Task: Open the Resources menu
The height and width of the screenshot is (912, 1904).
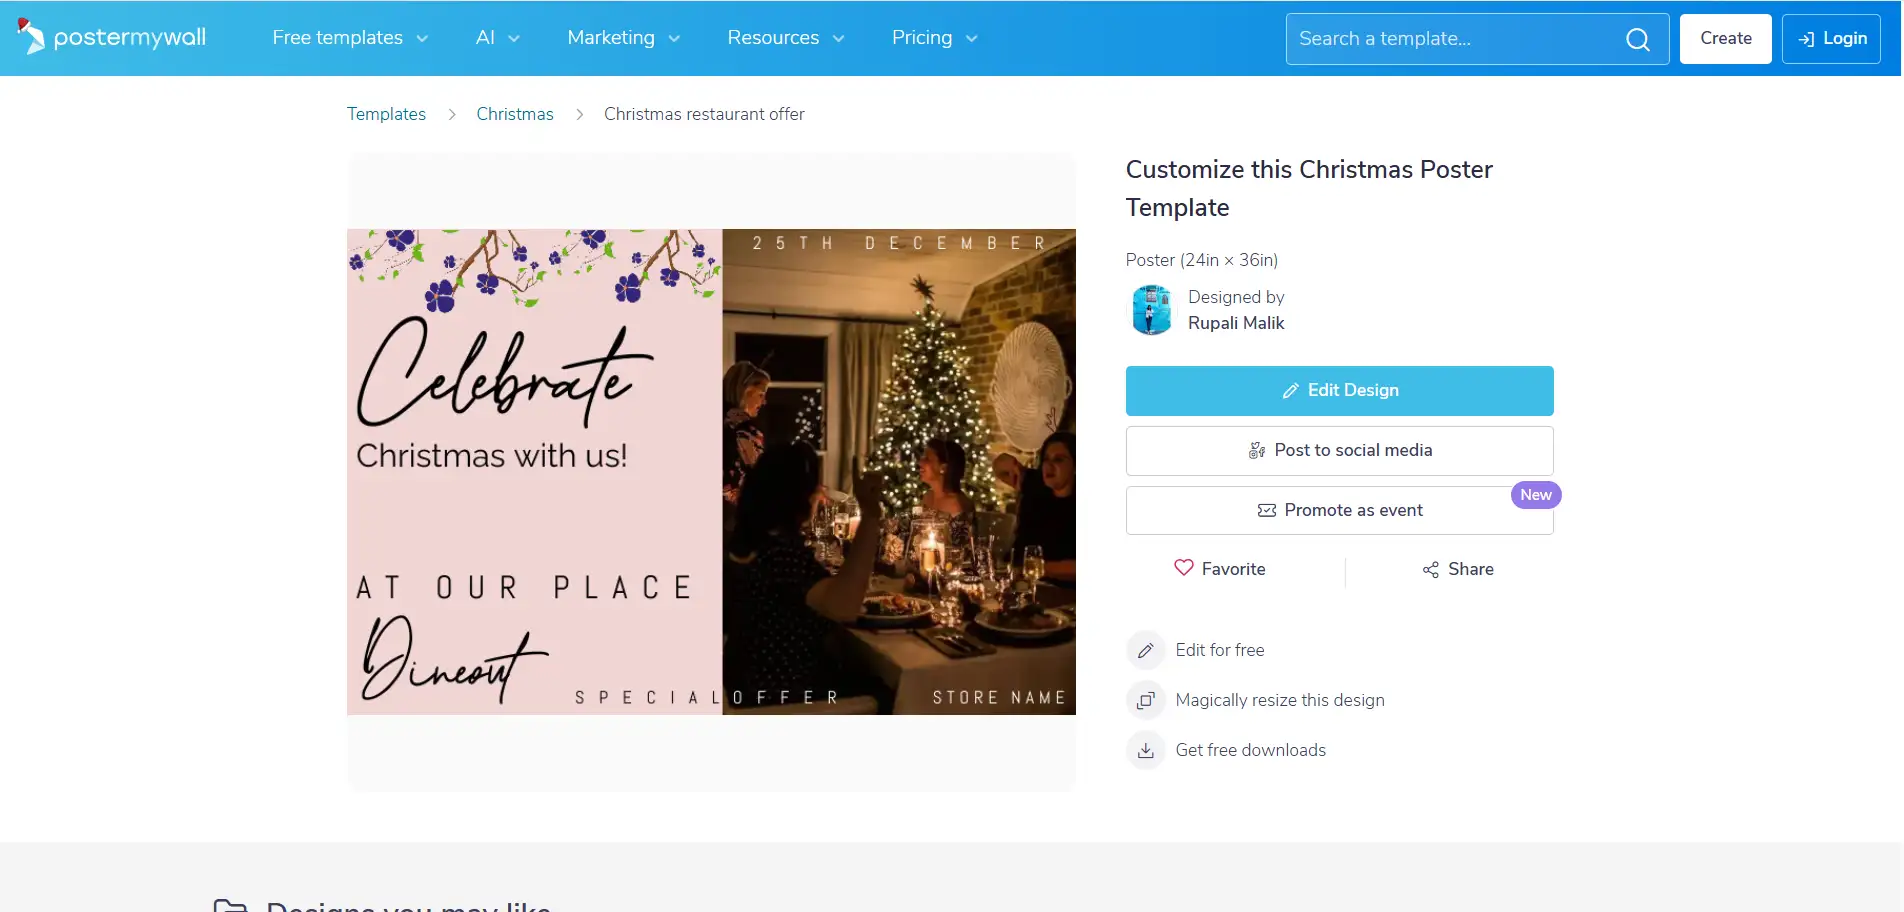Action: coord(785,38)
